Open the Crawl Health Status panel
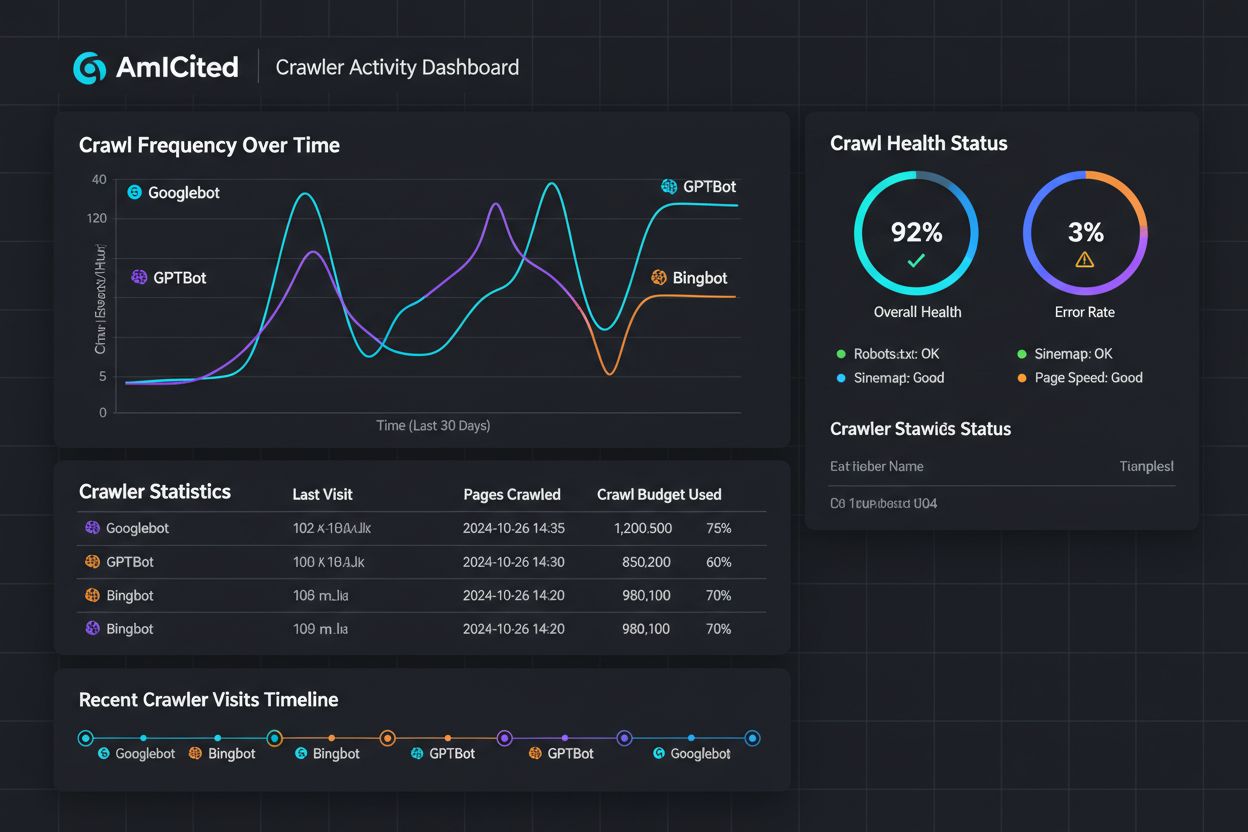1248x832 pixels. tap(918, 143)
